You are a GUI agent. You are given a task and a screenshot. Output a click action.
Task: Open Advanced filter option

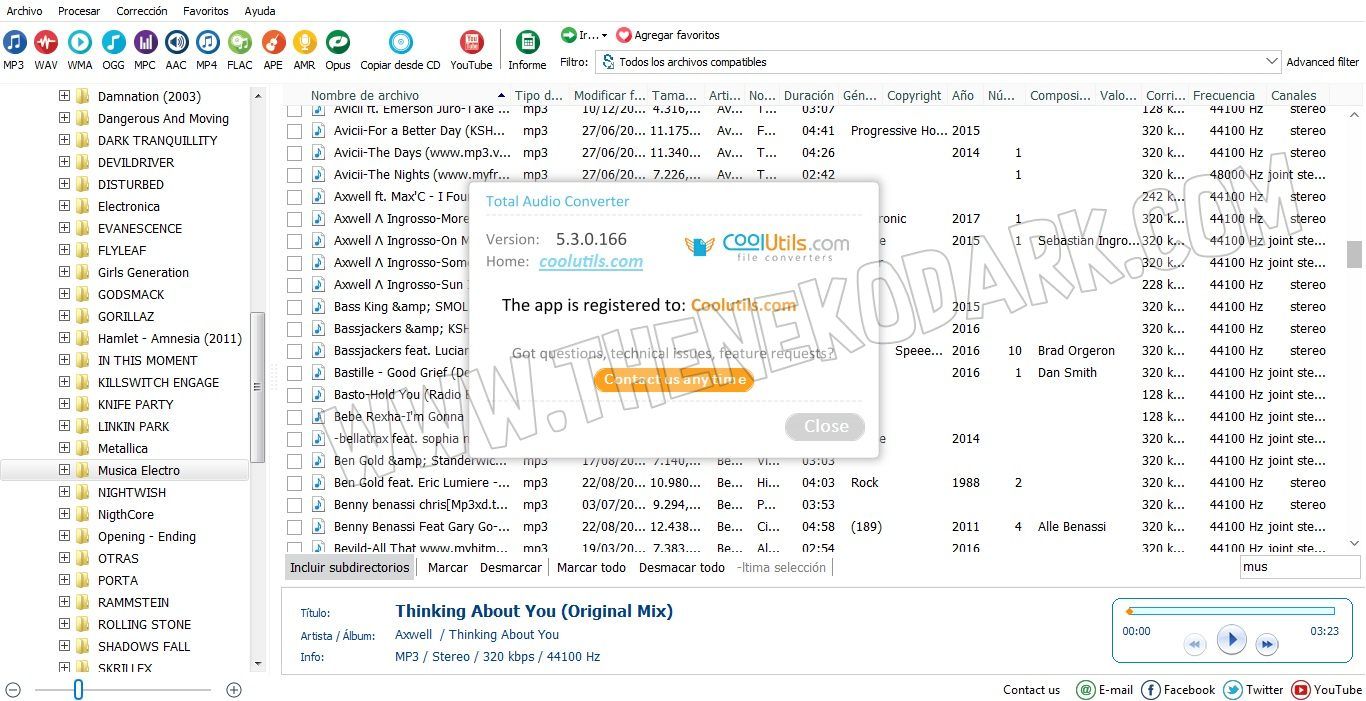coord(1323,62)
